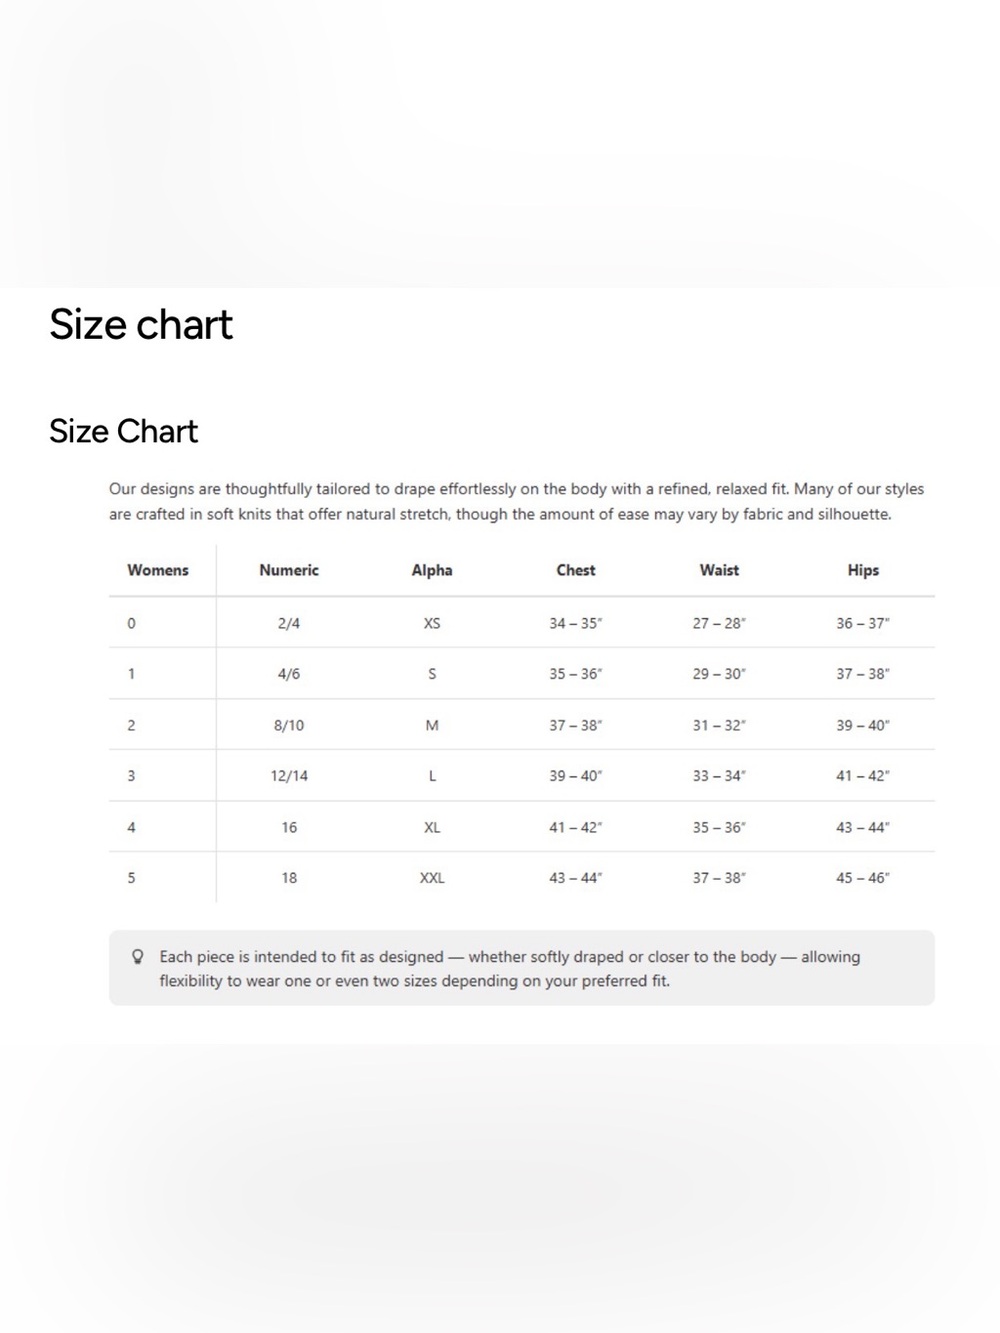Click the Chest column header
1000x1333 pixels.
(576, 570)
